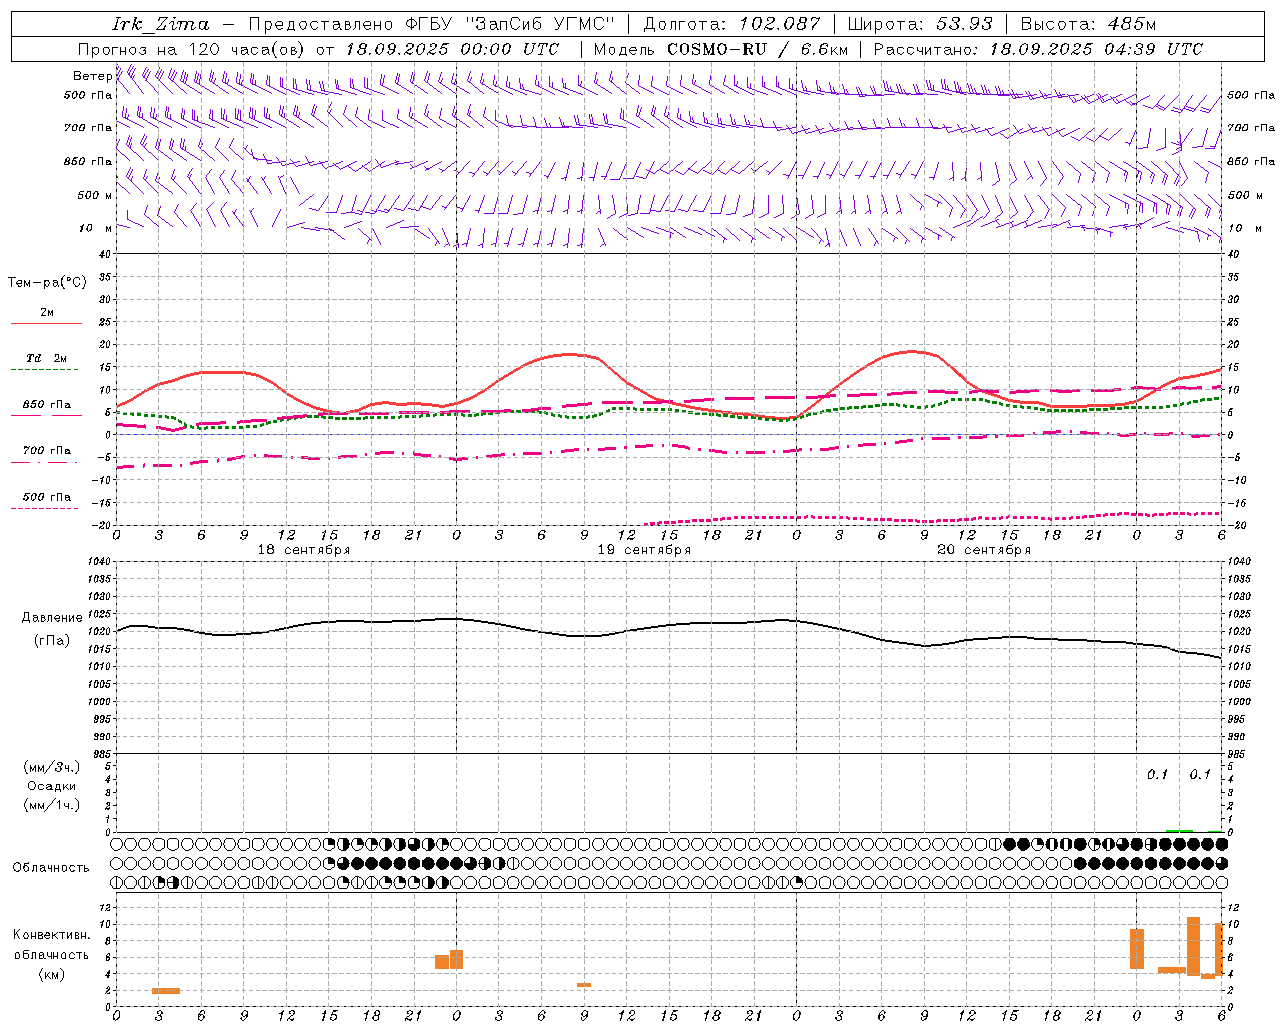The height and width of the screenshot is (1024, 1280).
Task: Click the 20 сентября date label
Action: (984, 550)
